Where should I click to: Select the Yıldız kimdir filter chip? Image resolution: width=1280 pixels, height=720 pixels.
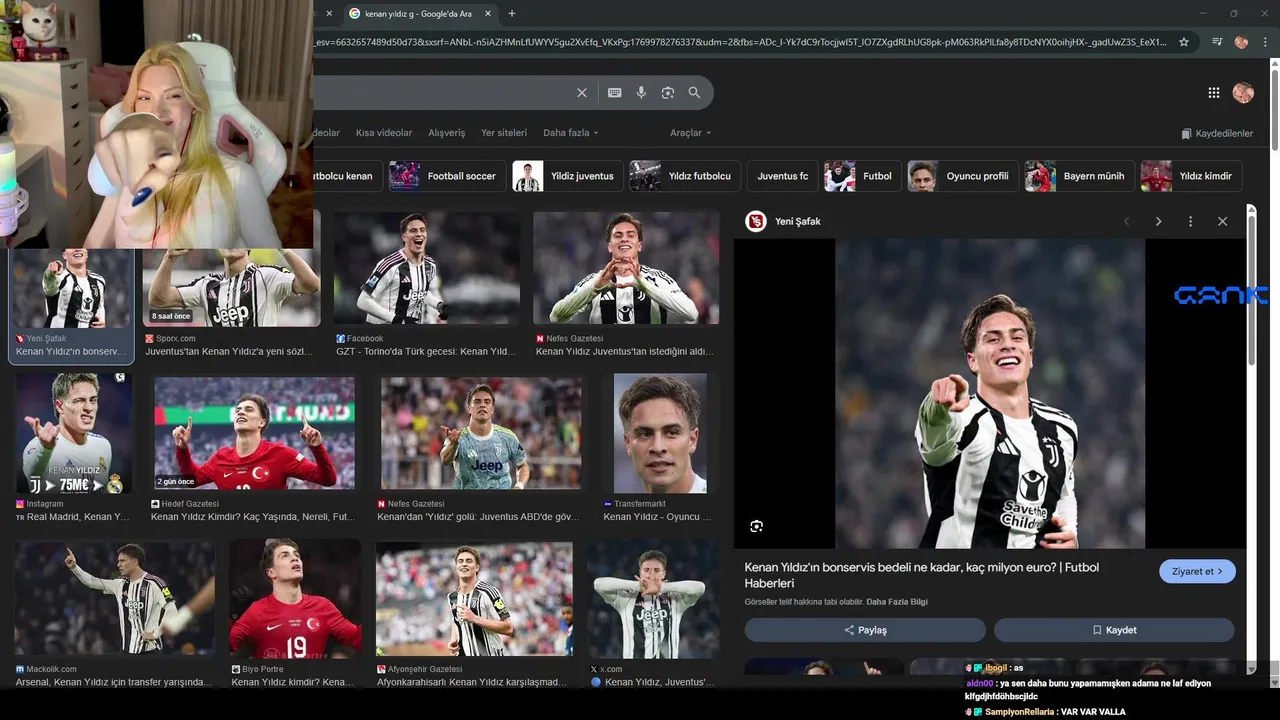click(1192, 176)
